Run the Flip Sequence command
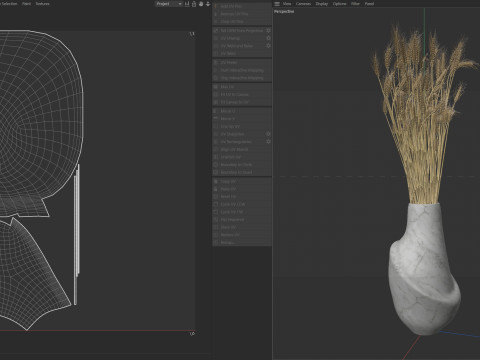This screenshot has height=360, width=480. coord(242,219)
